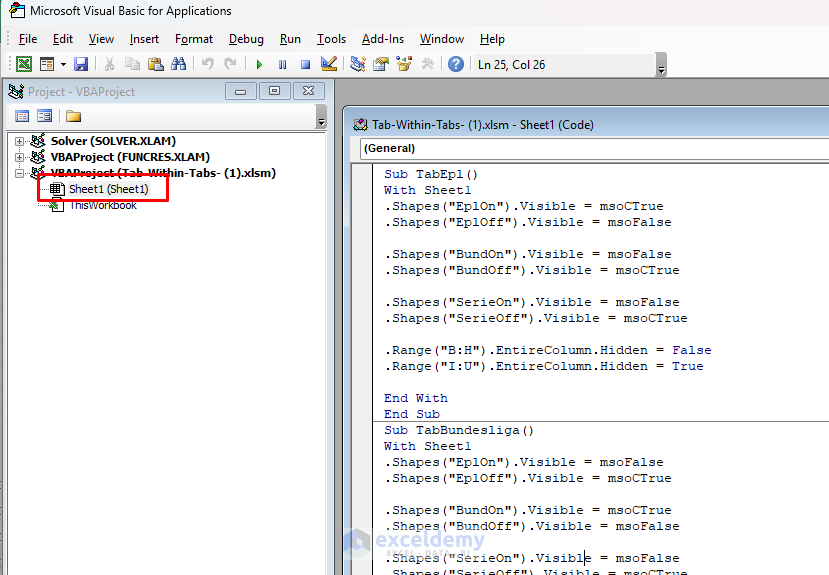
Task: Save the project with the floppy disk icon
Action: pos(81,64)
